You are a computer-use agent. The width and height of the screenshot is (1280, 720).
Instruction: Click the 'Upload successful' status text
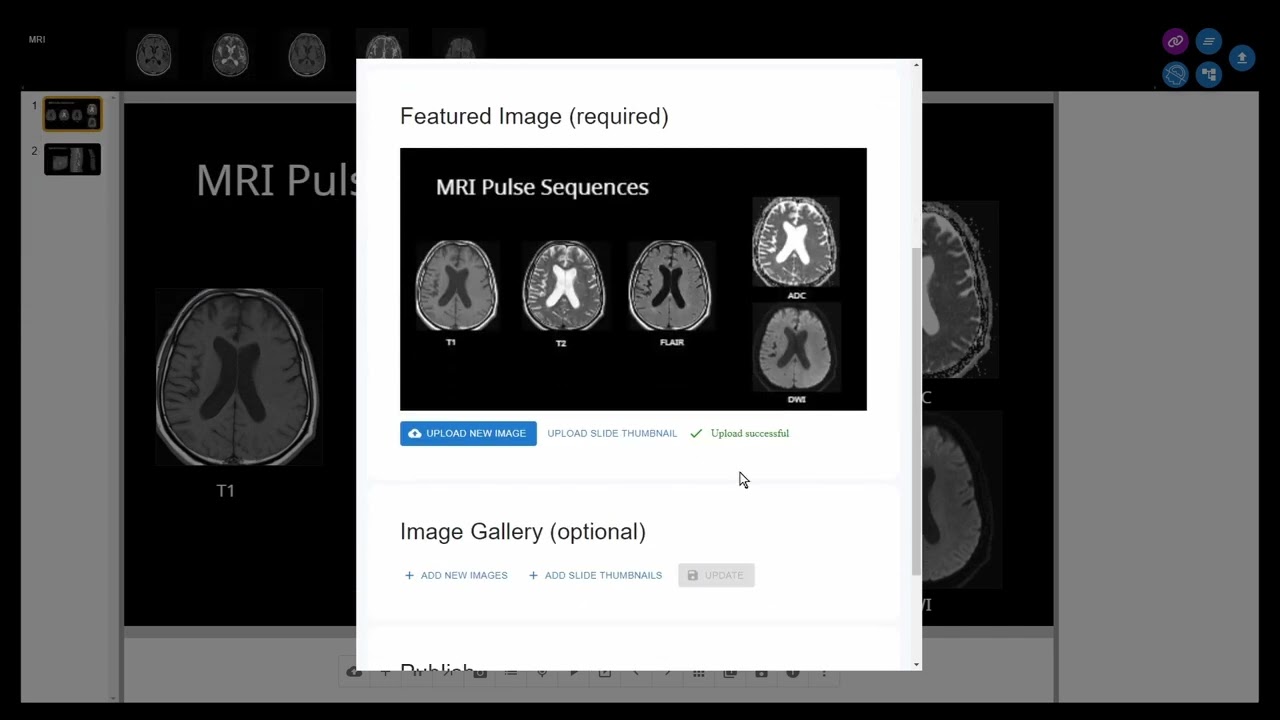click(750, 433)
